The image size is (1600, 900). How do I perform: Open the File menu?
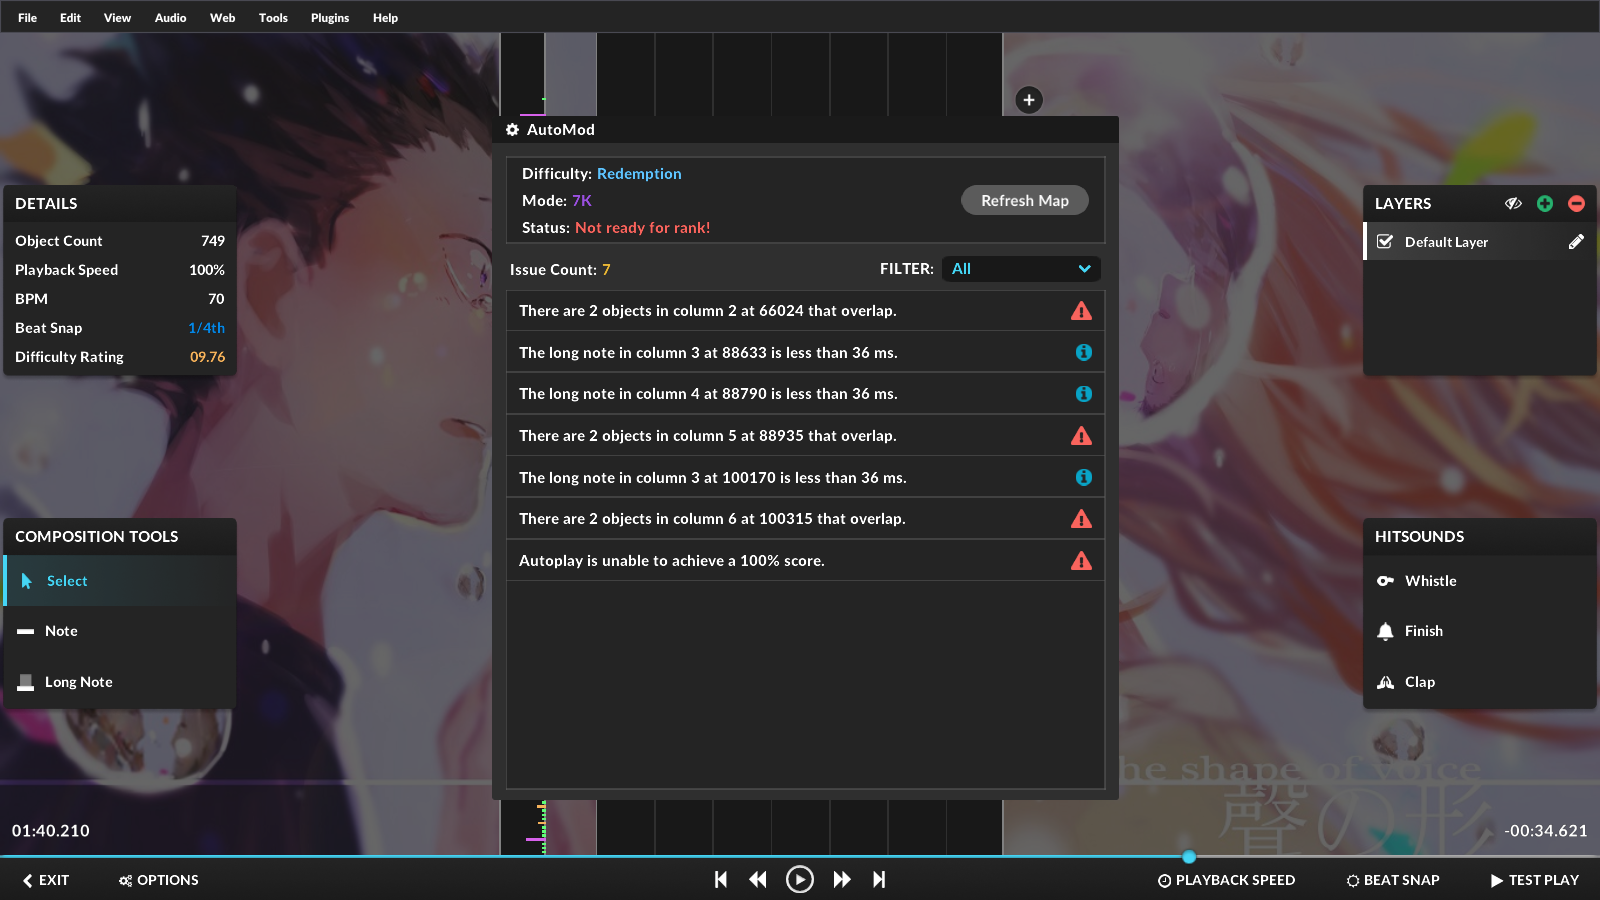click(27, 18)
